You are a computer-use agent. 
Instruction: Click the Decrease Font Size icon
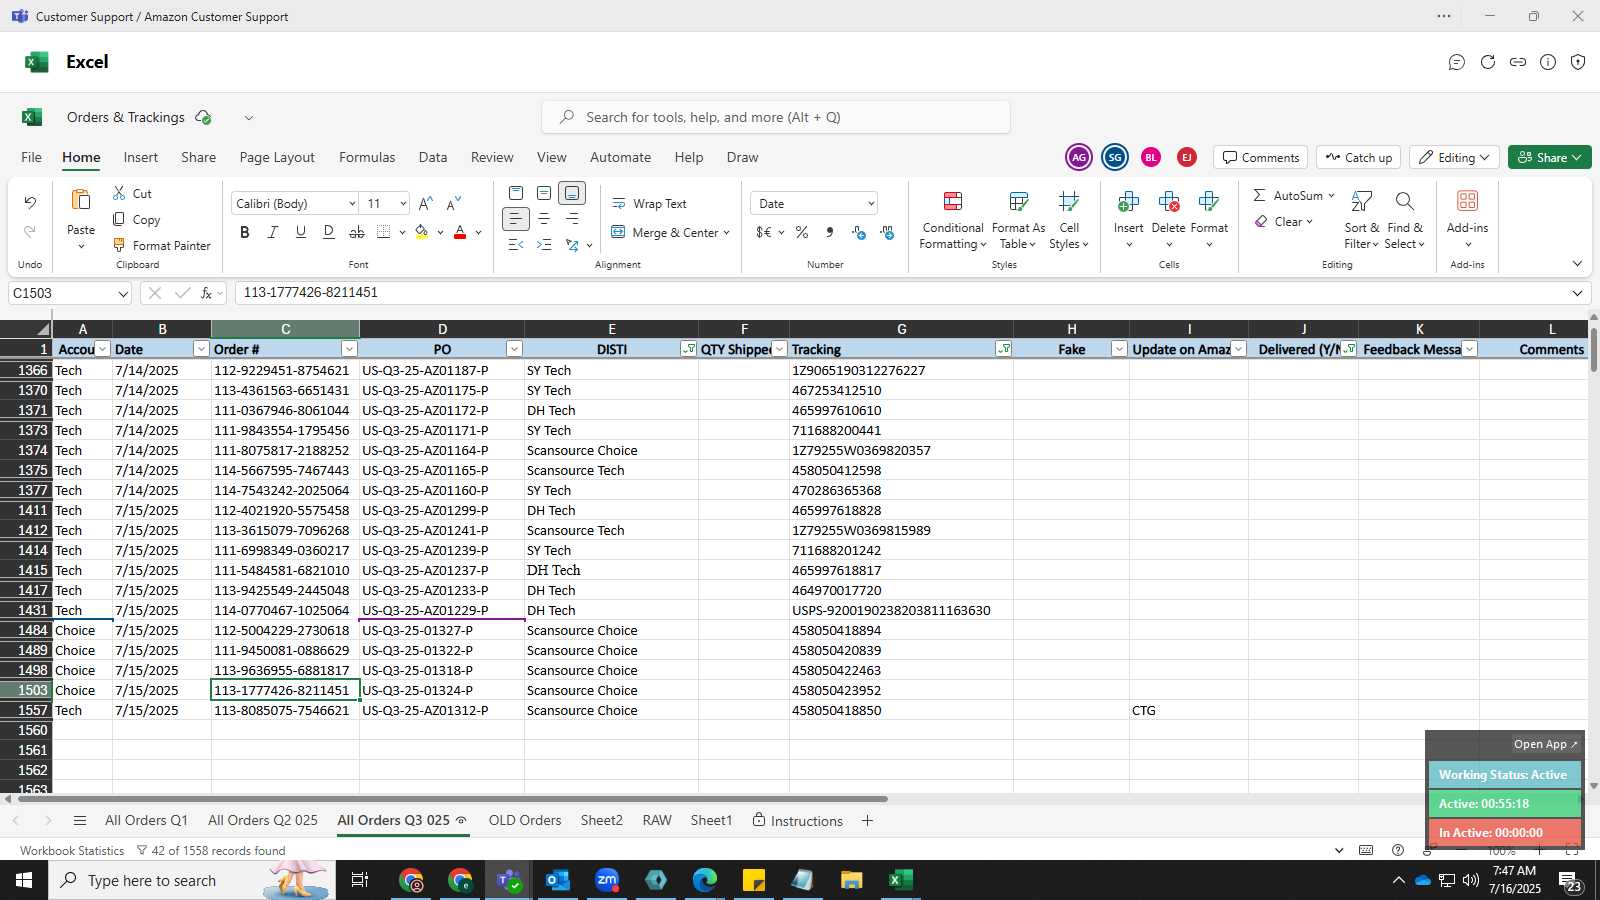454,203
